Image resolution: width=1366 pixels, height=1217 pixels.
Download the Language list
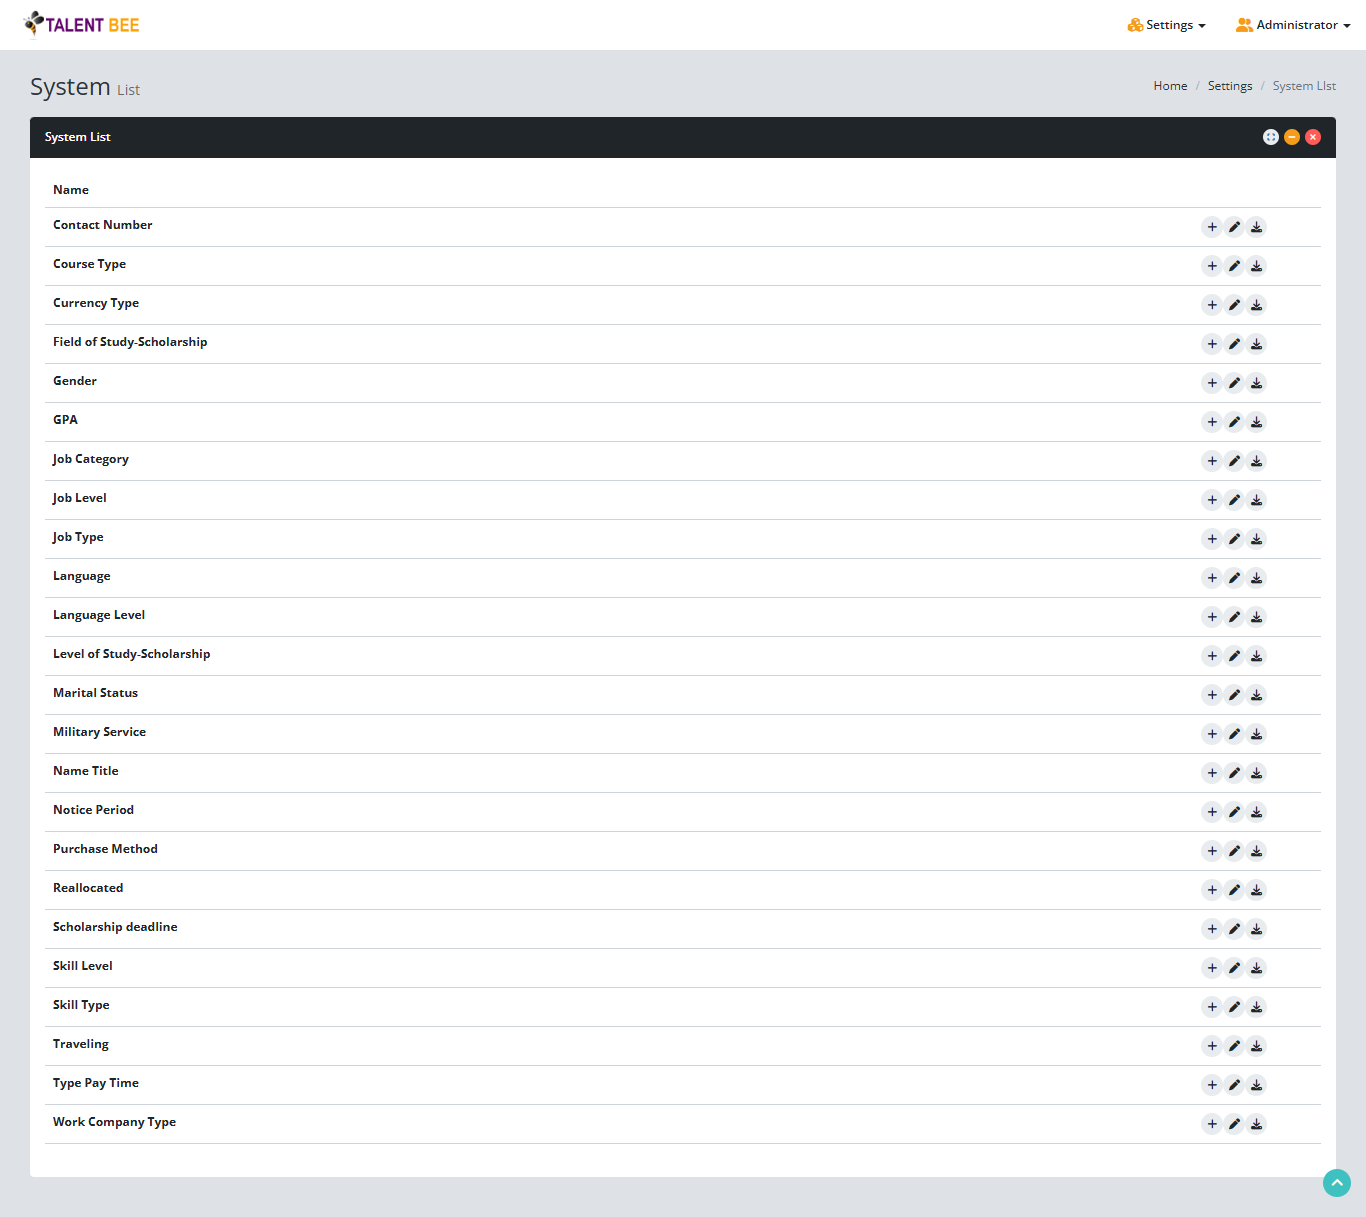coord(1257,578)
